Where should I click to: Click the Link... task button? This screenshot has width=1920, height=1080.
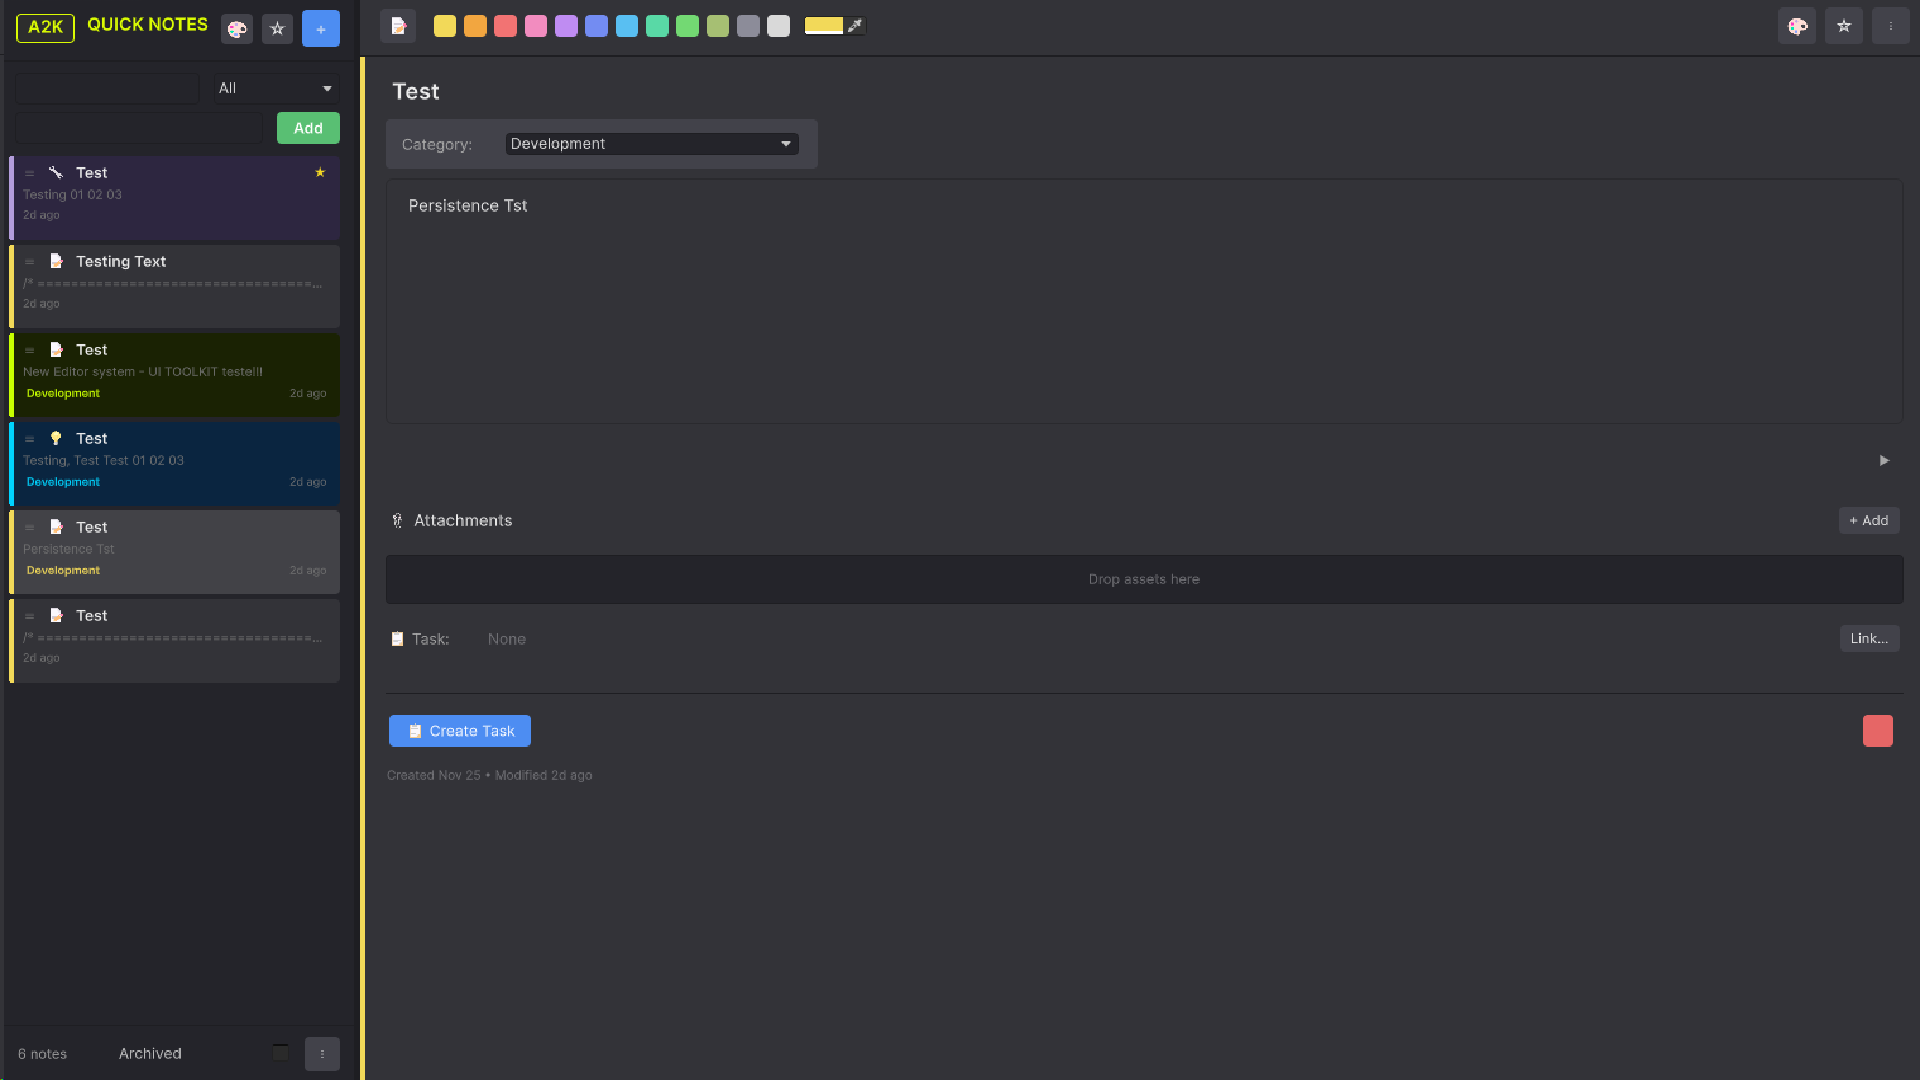pos(1868,638)
